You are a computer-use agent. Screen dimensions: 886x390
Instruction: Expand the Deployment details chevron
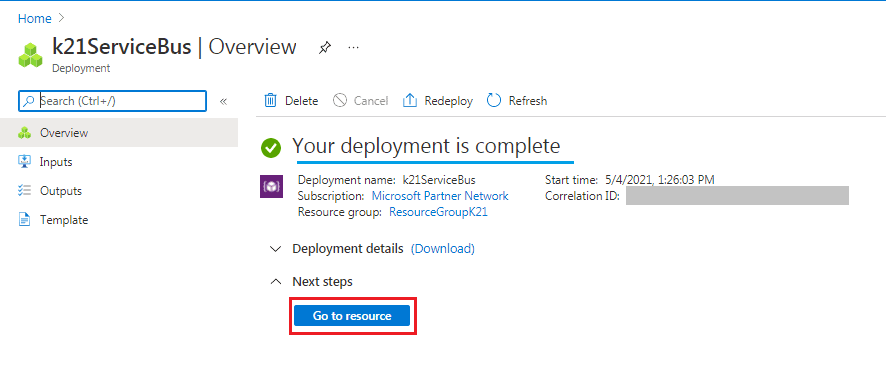(275, 249)
